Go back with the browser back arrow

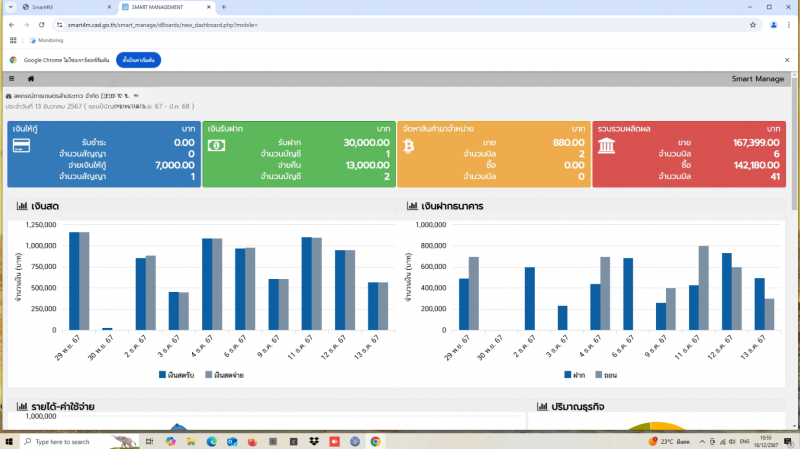click(x=12, y=24)
